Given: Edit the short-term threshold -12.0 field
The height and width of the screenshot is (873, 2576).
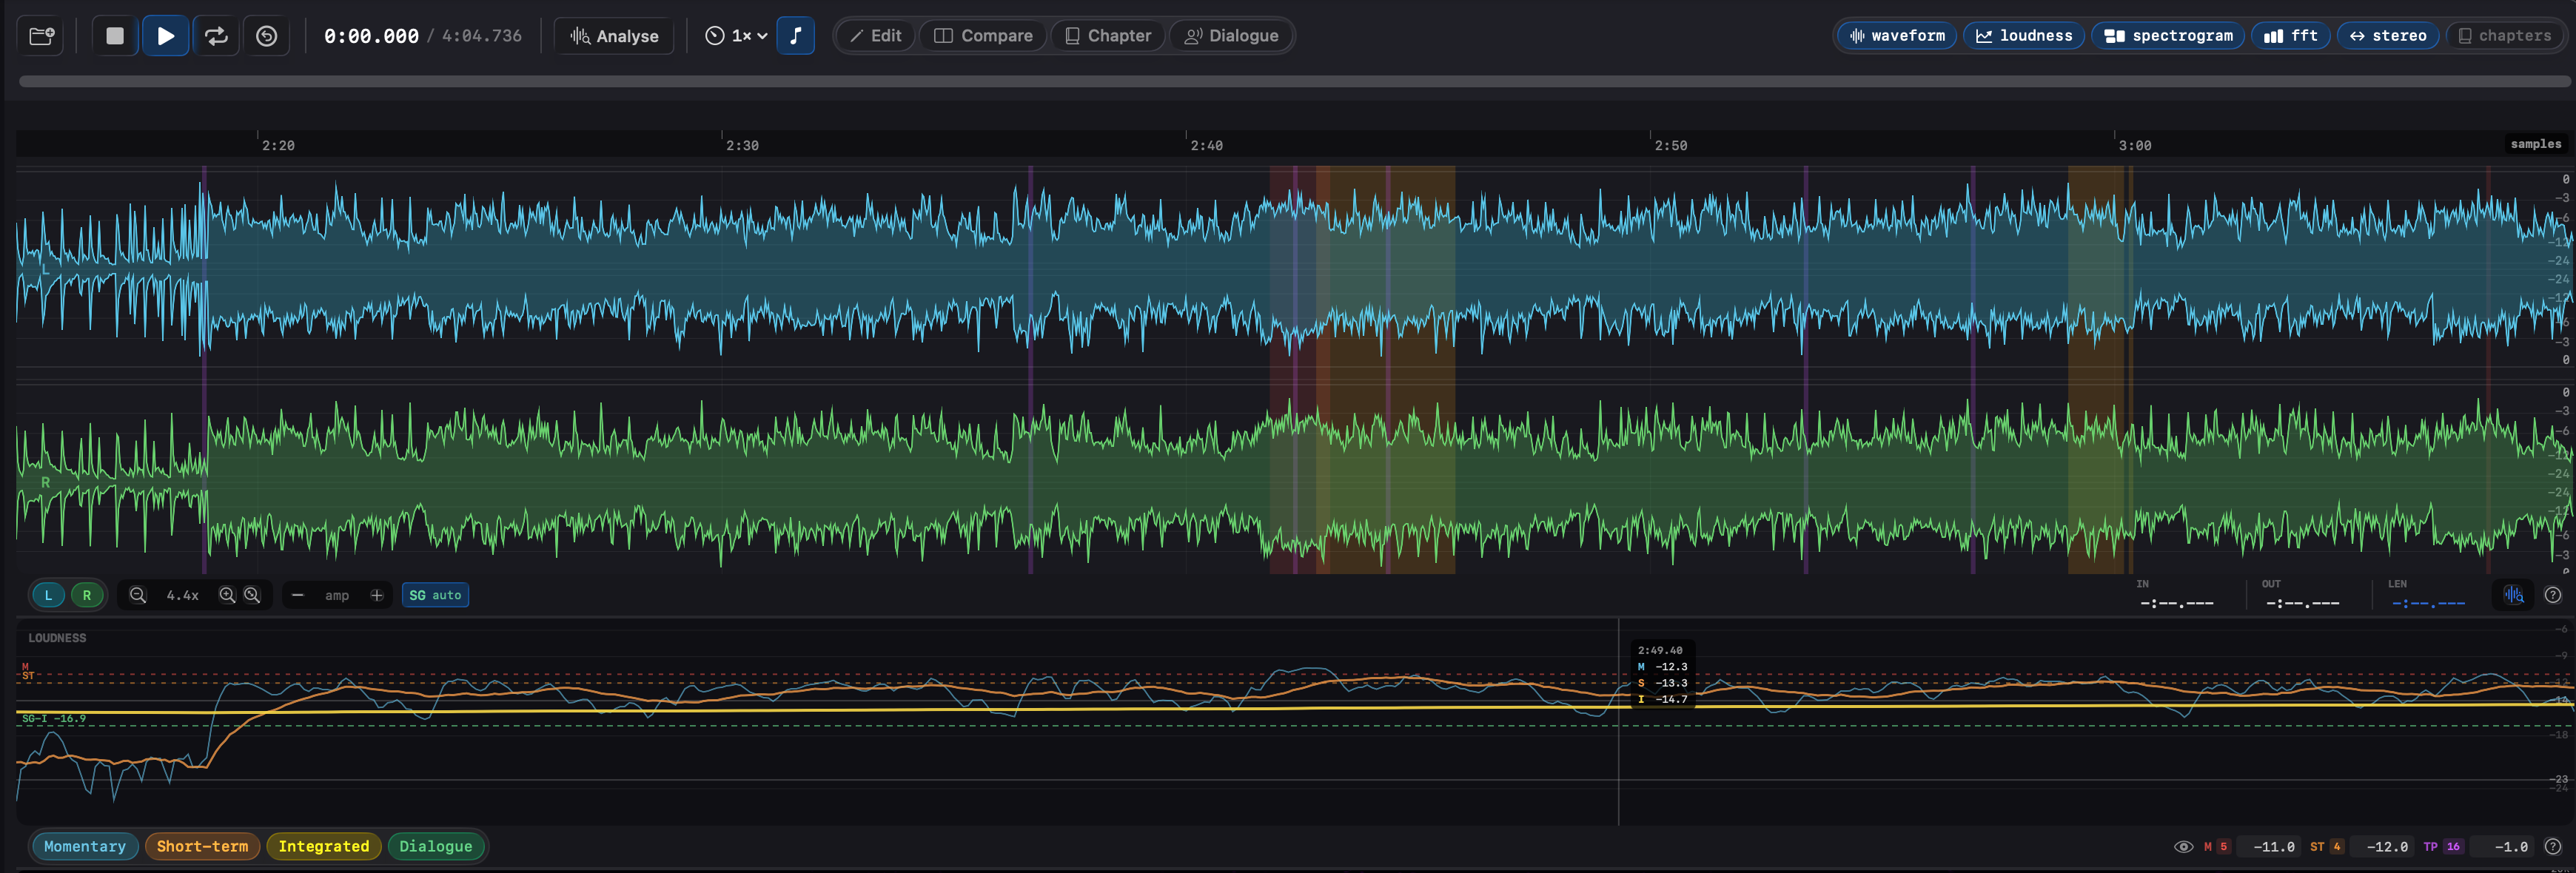Looking at the screenshot, I should click(x=2382, y=847).
